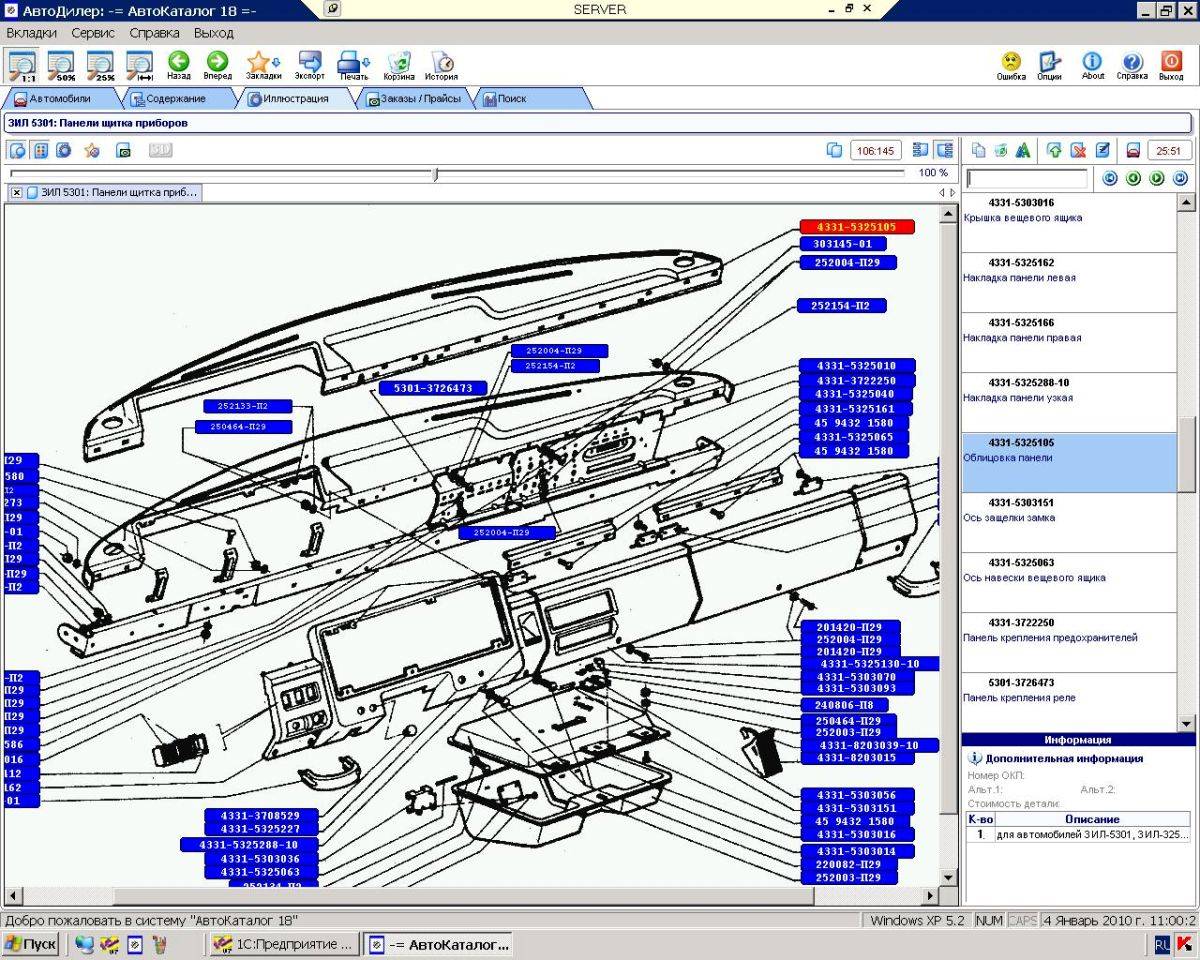The image size is (1200, 960).
Task: Open the Выход menu
Action: 214,33
